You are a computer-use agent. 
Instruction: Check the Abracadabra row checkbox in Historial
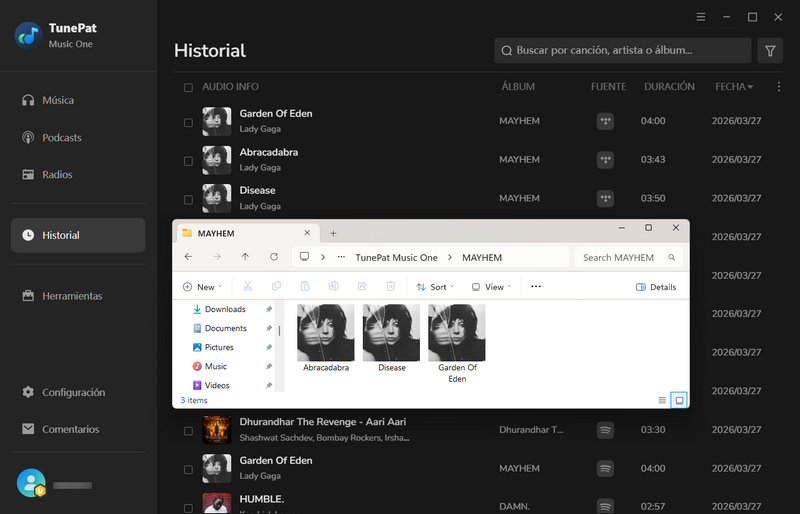tap(188, 161)
